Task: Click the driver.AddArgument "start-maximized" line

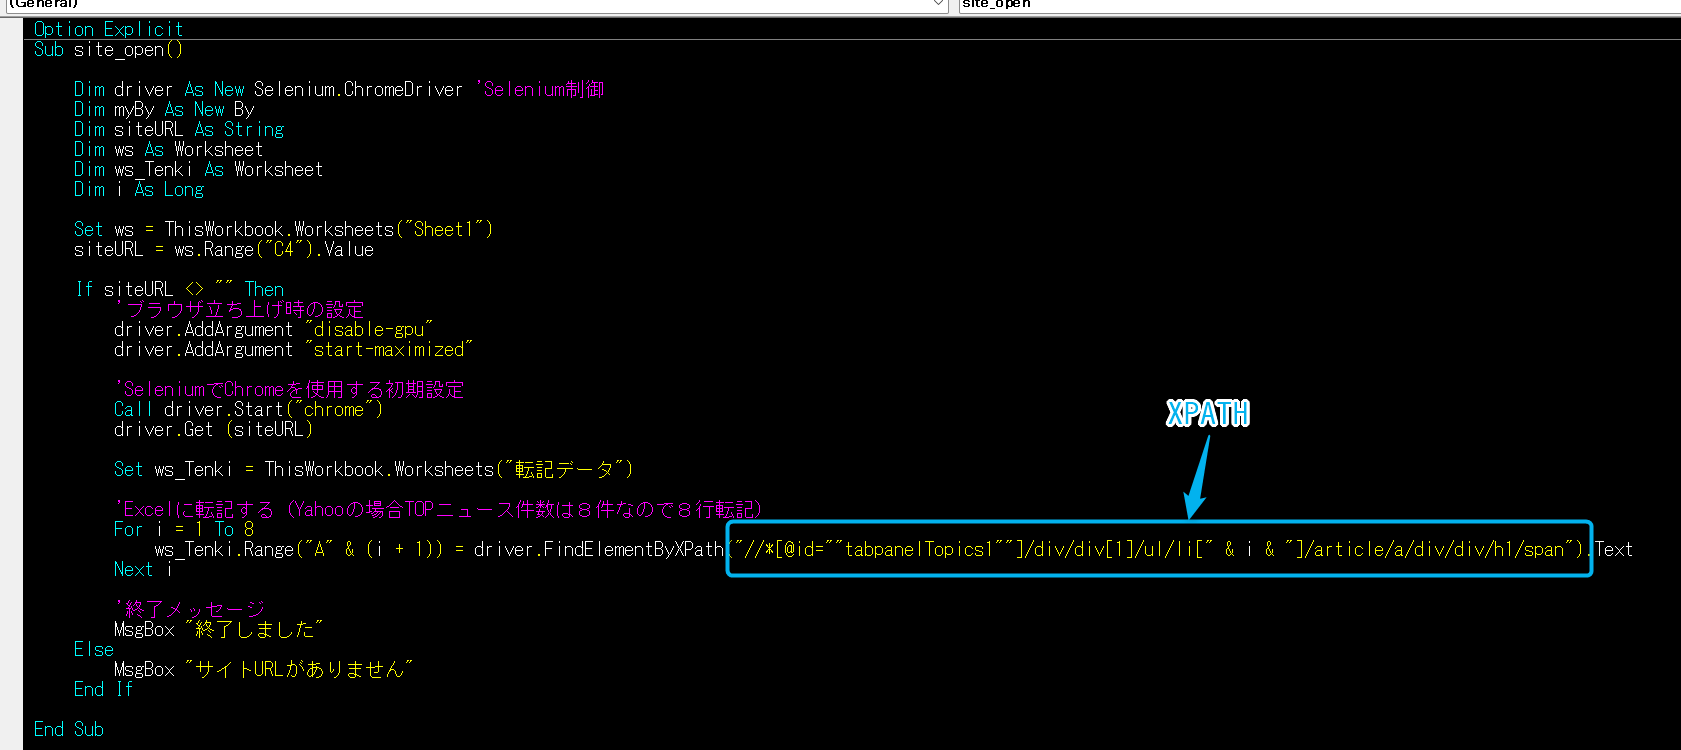Action: point(293,349)
